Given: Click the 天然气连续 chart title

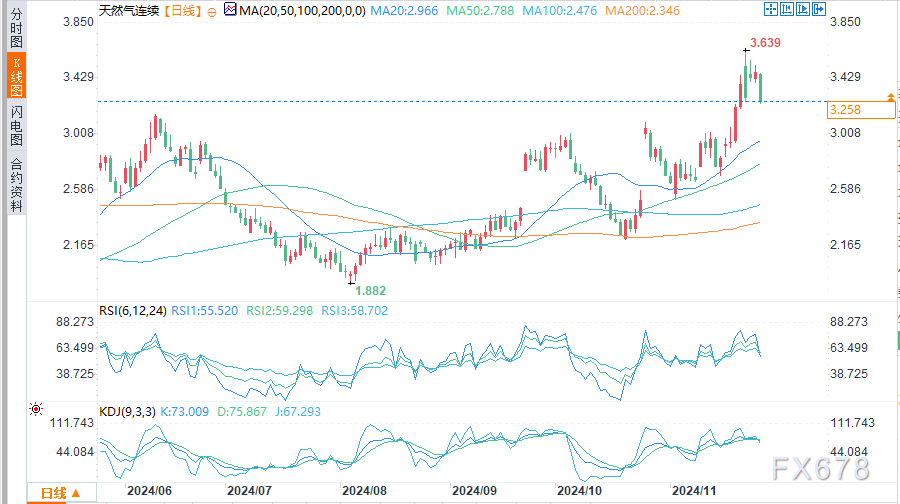Looking at the screenshot, I should click(128, 9).
